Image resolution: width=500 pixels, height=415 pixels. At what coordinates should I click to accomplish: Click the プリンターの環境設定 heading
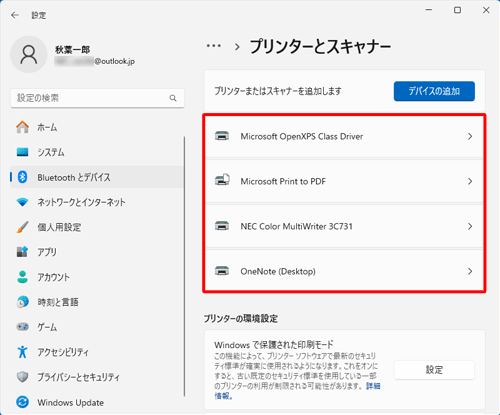coord(241,319)
